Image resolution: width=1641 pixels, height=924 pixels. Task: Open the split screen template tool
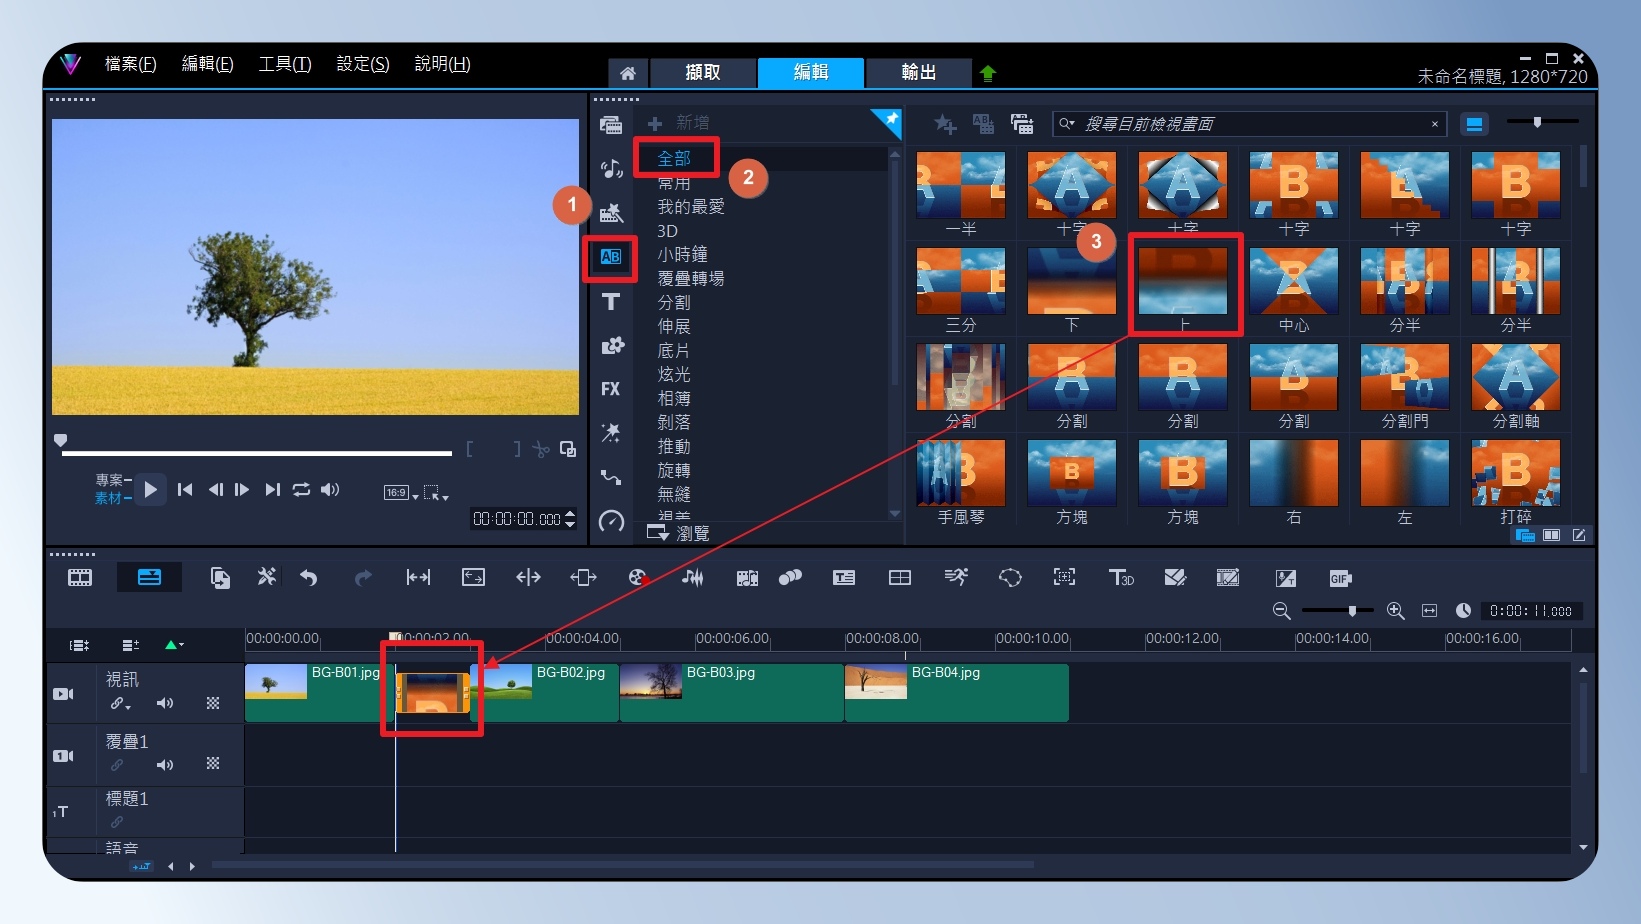coord(899,577)
